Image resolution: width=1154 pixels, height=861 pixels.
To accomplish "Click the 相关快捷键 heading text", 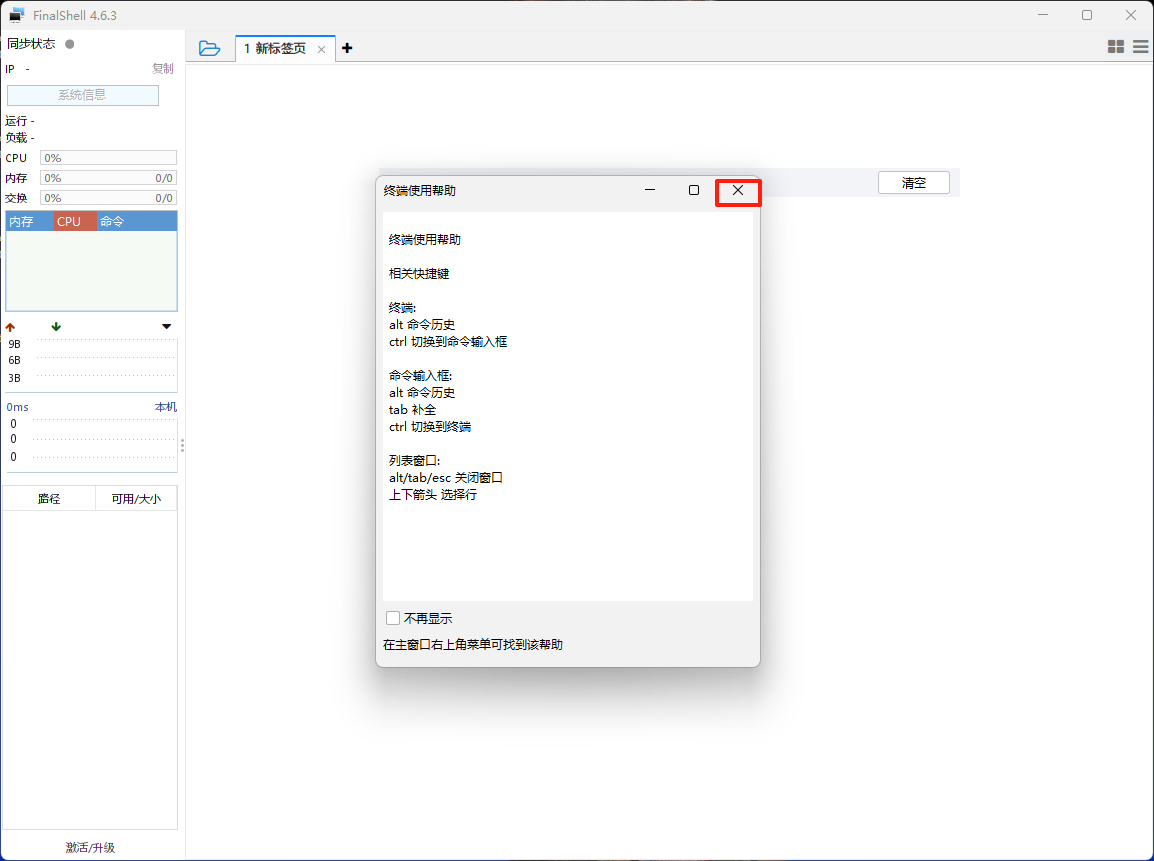I will coord(419,274).
